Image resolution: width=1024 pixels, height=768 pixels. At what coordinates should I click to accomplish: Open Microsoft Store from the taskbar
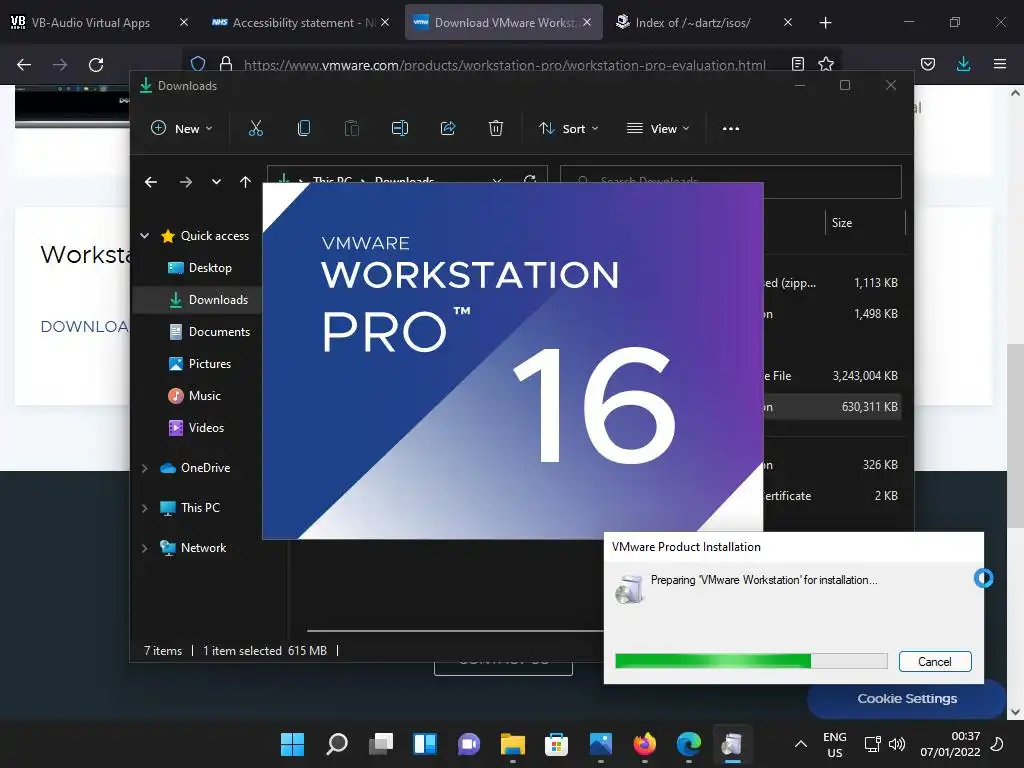pyautogui.click(x=556, y=744)
